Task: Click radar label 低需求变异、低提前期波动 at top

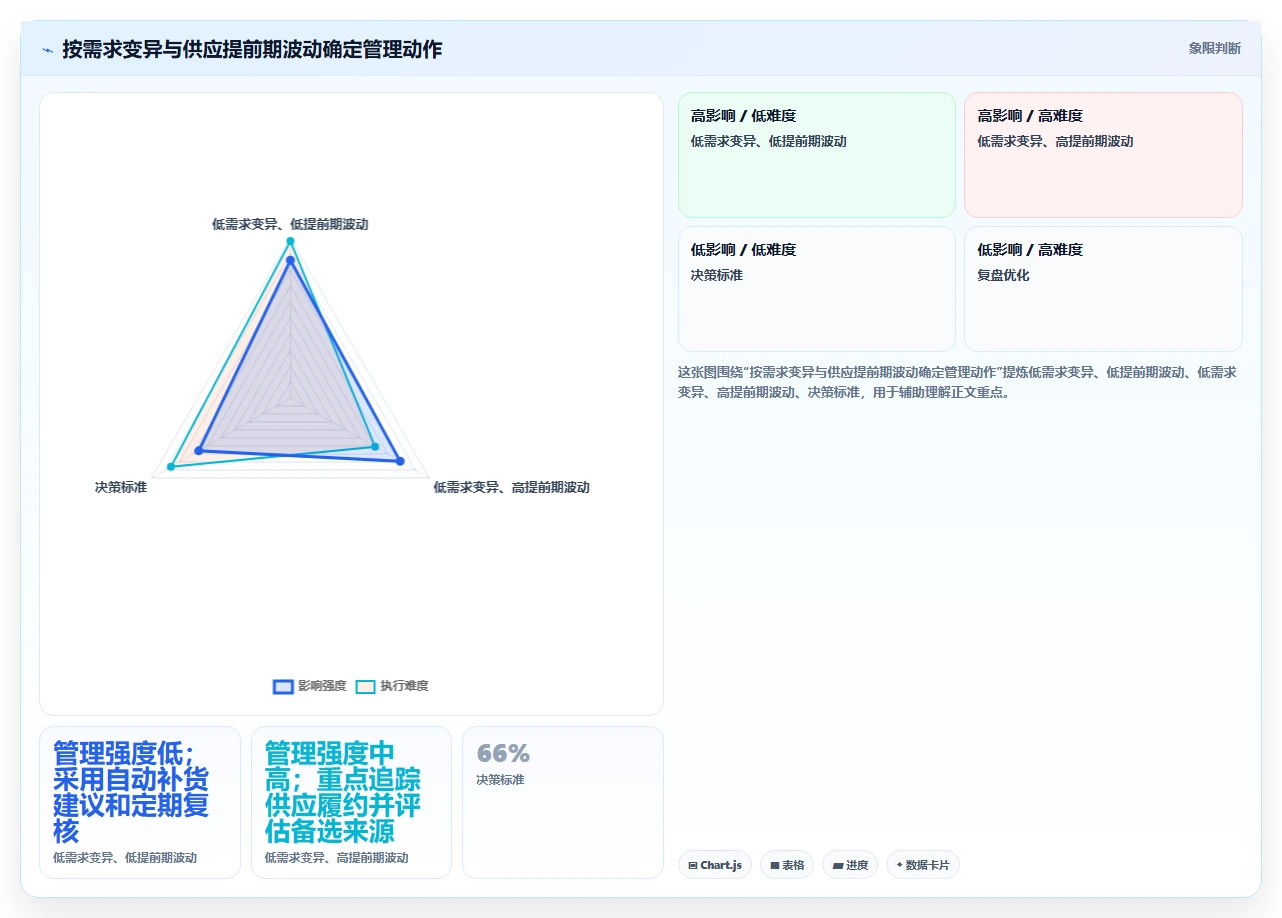Action: tap(290, 224)
